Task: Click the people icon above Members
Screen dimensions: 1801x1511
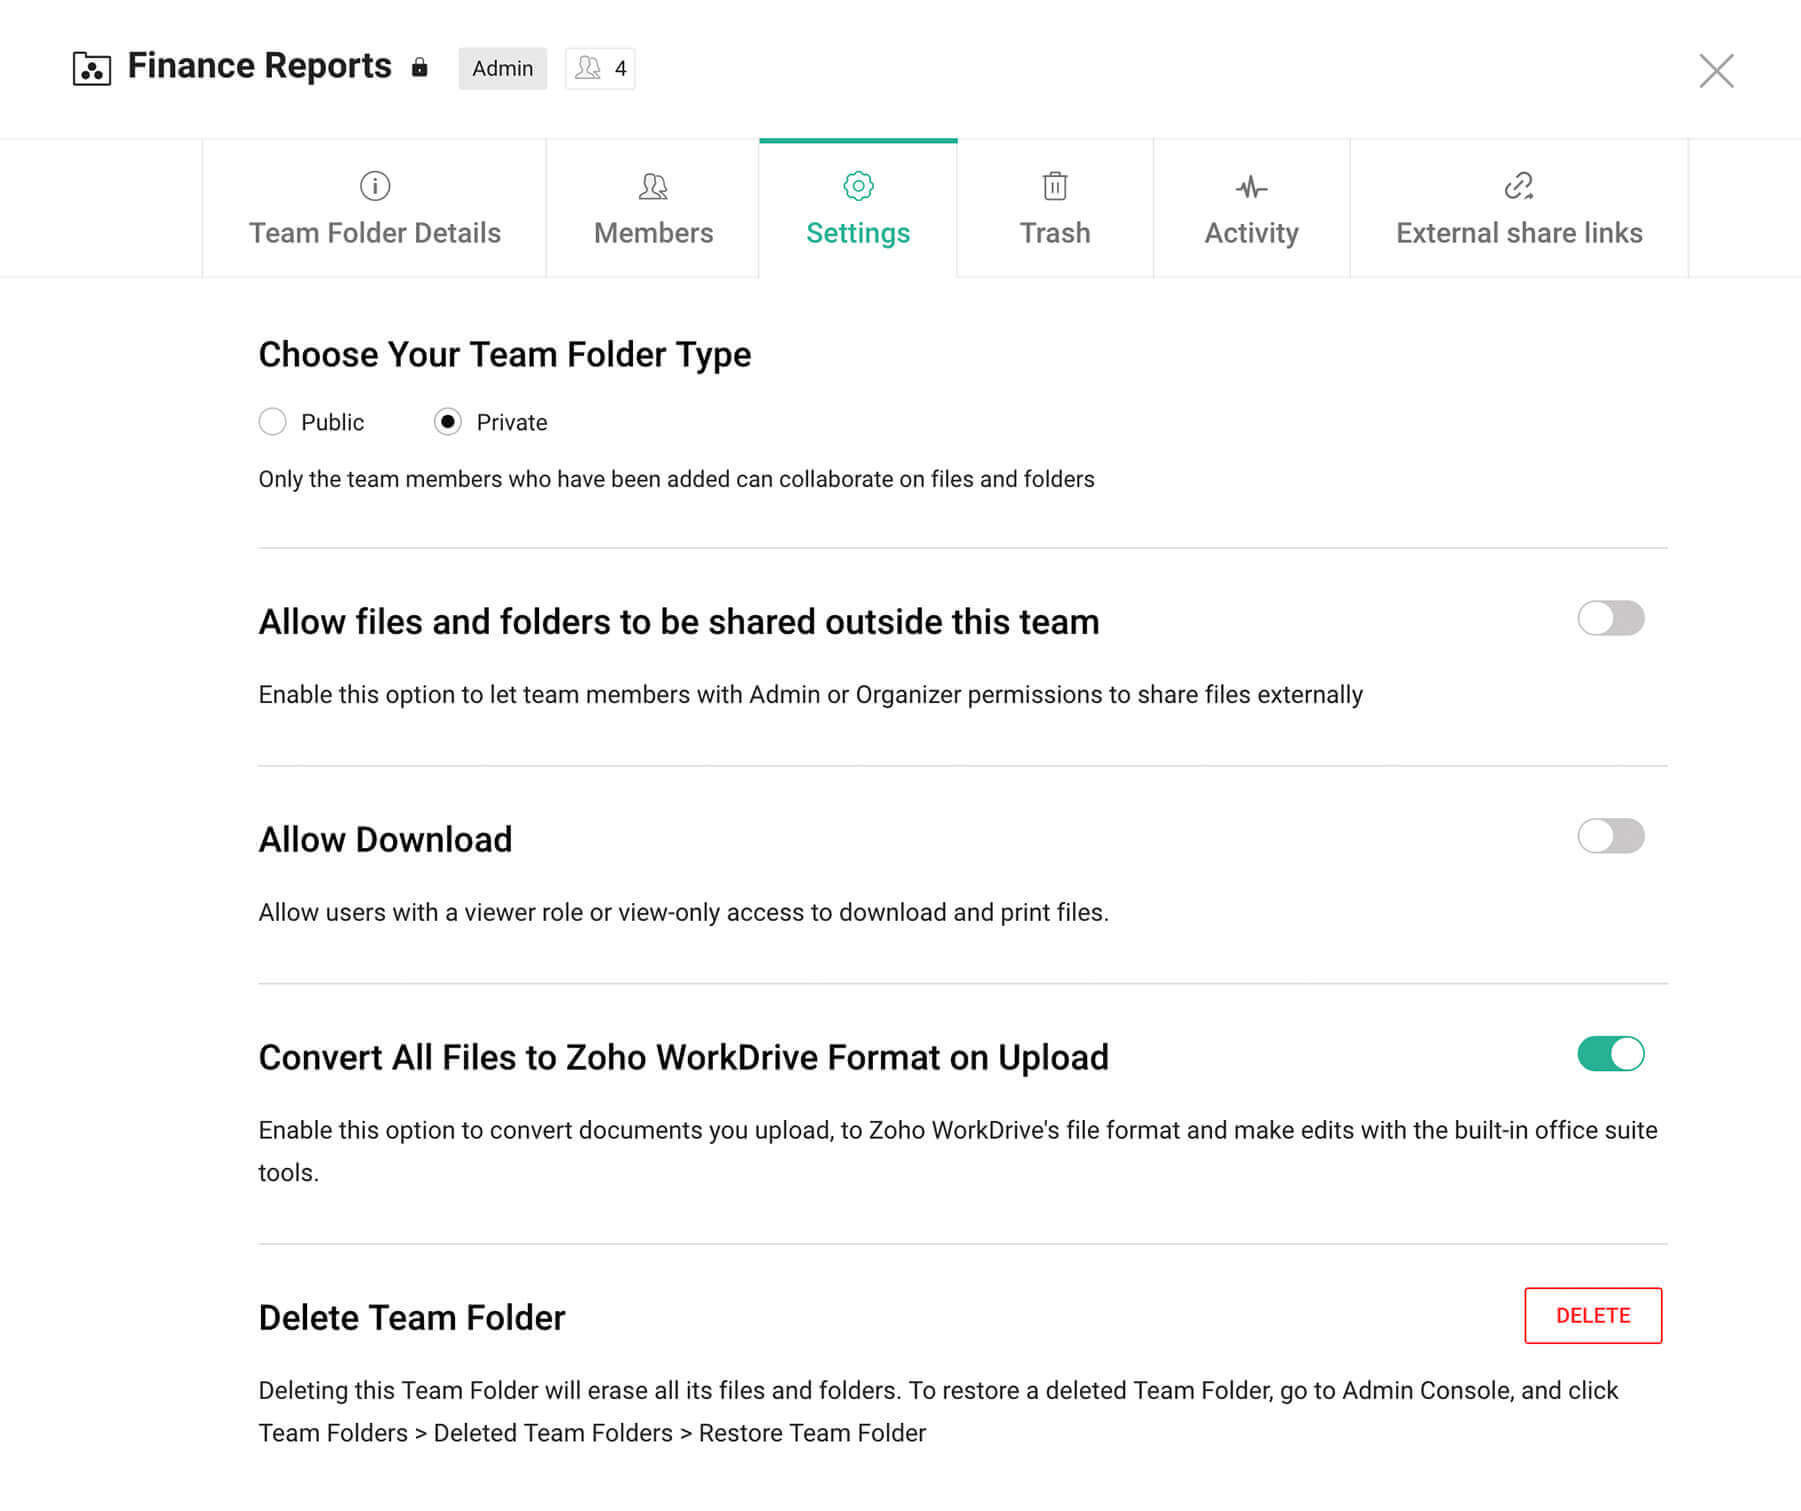Action: [653, 186]
